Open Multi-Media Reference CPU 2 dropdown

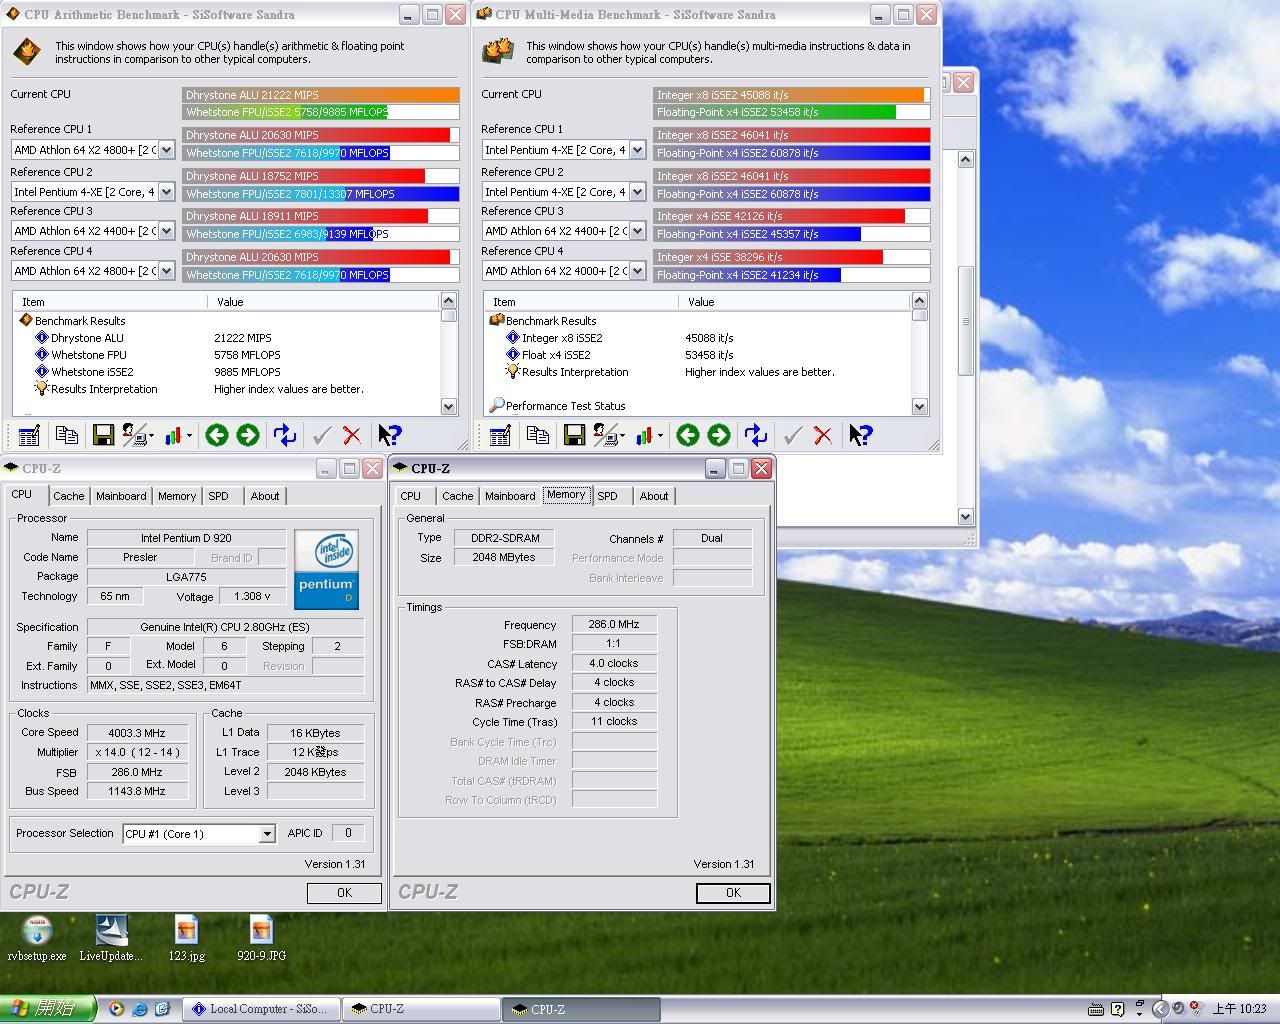pyautogui.click(x=637, y=191)
